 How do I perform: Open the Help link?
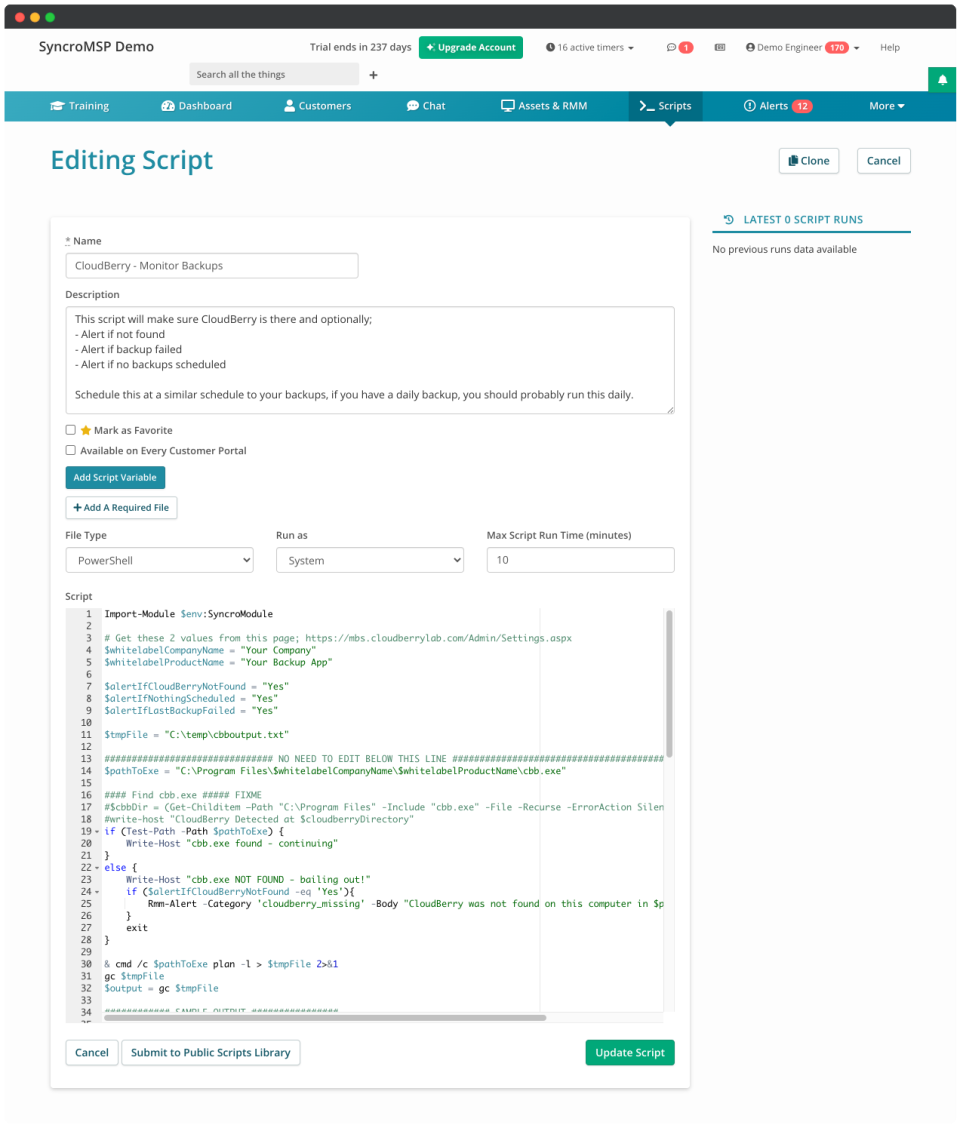tap(889, 47)
